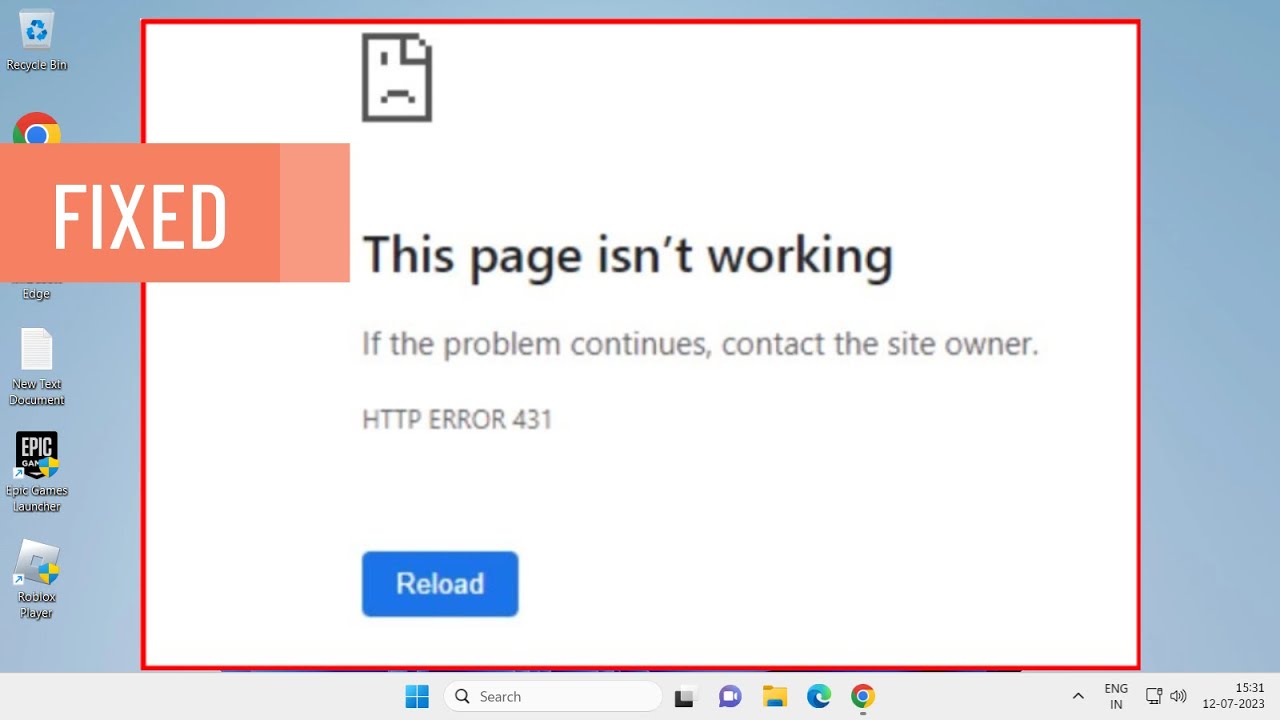Viewport: 1280px width, 720px height.
Task: Expand the hidden system tray icons chevron
Action: (1078, 697)
